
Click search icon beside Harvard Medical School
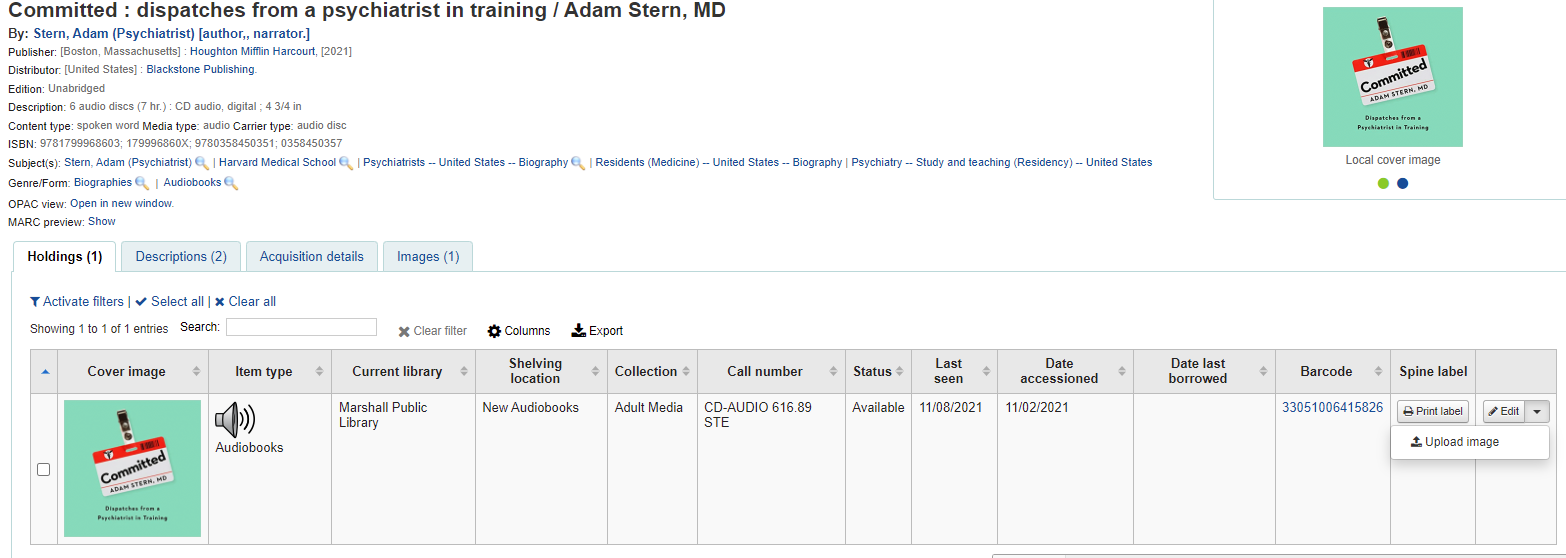click(x=346, y=163)
